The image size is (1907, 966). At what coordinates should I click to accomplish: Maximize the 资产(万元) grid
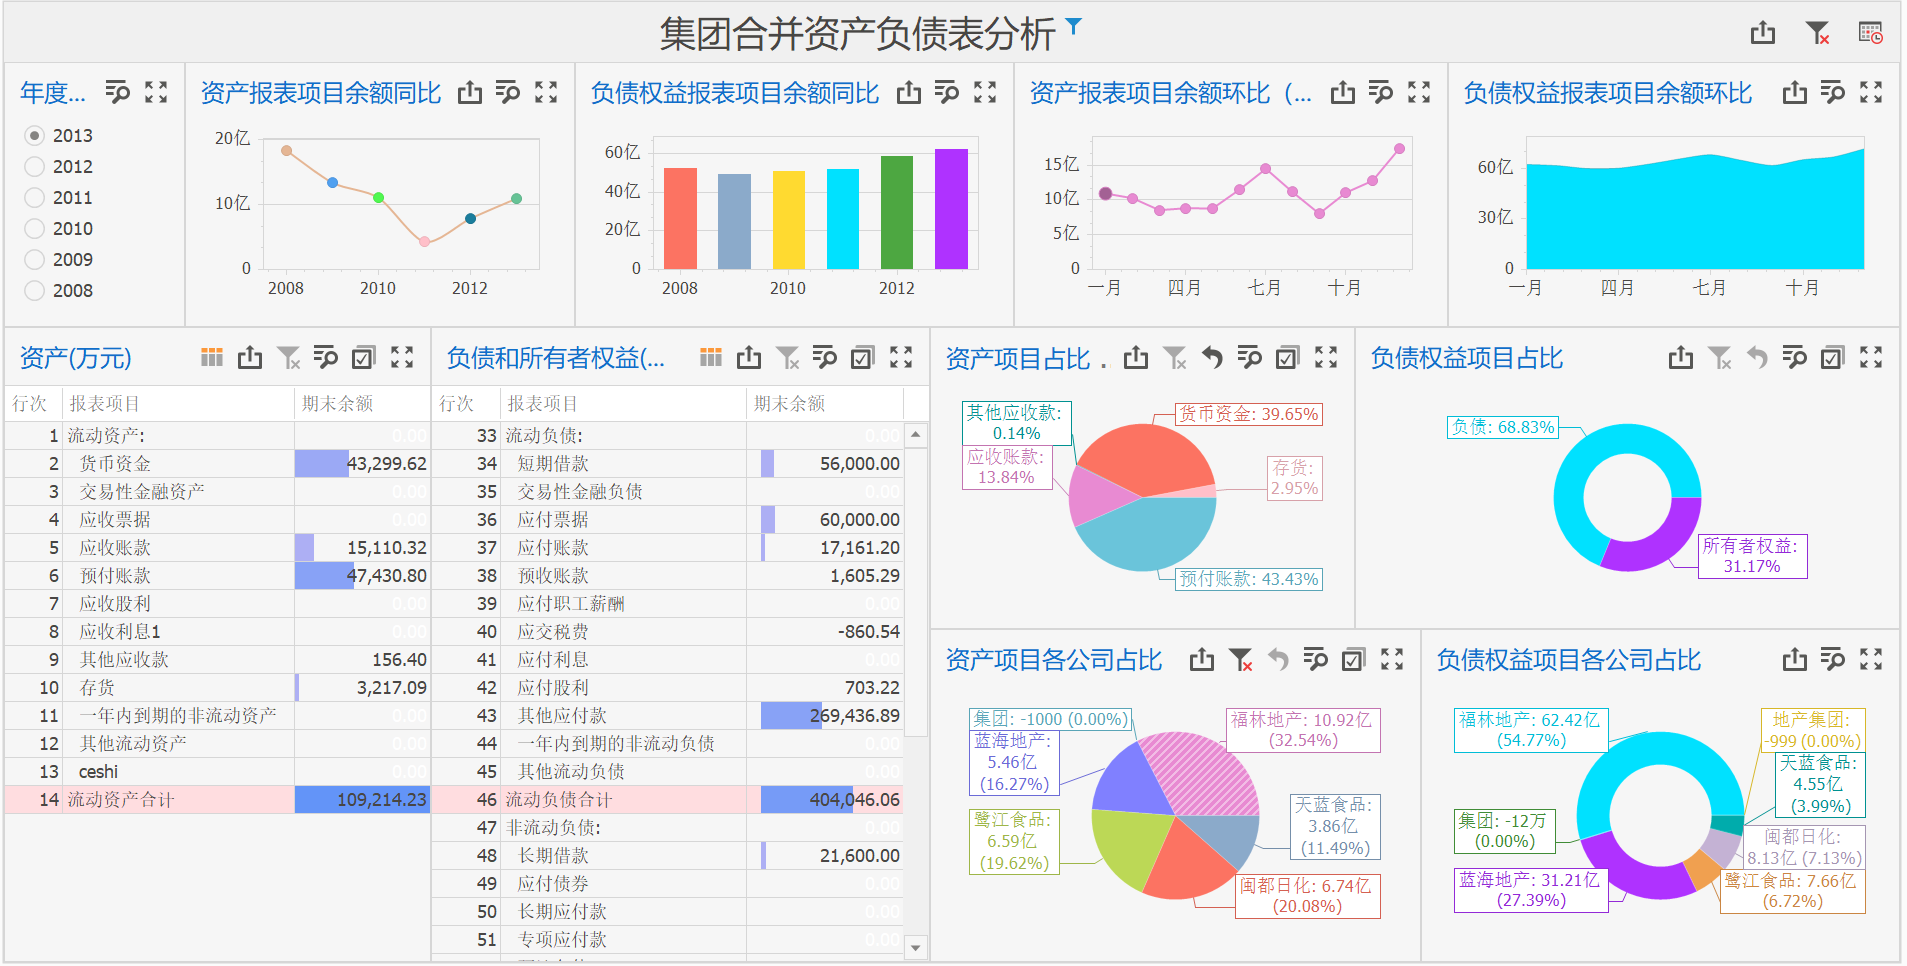tap(402, 357)
